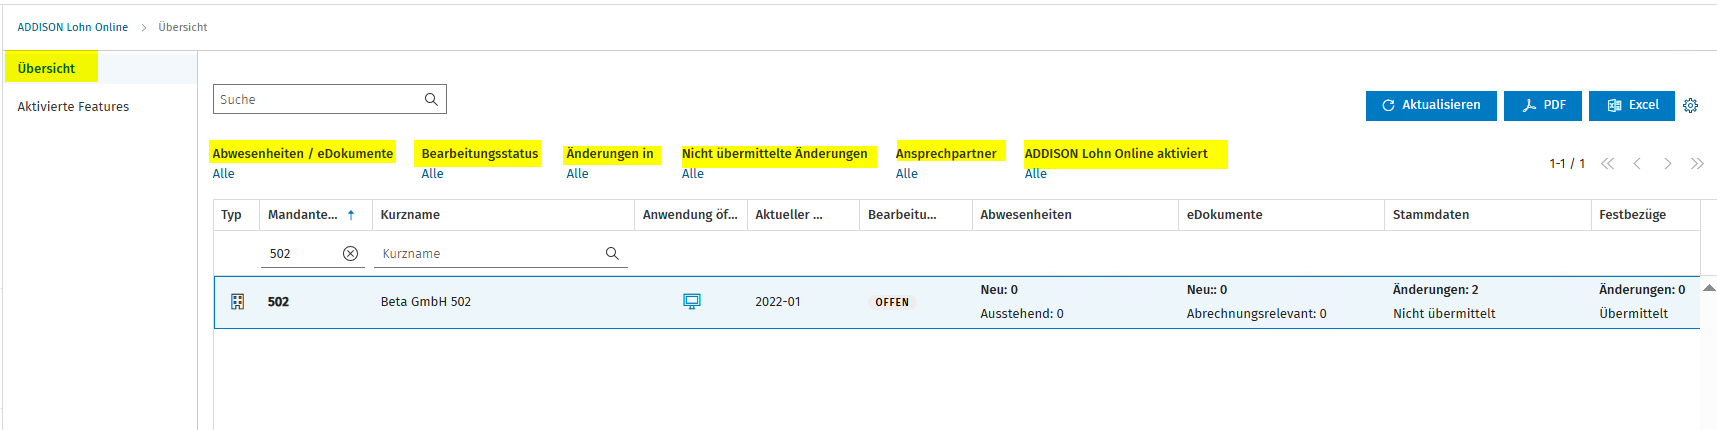1717x430 pixels.
Task: Open the Ansprechpartner filter dropdown
Action: tap(907, 174)
